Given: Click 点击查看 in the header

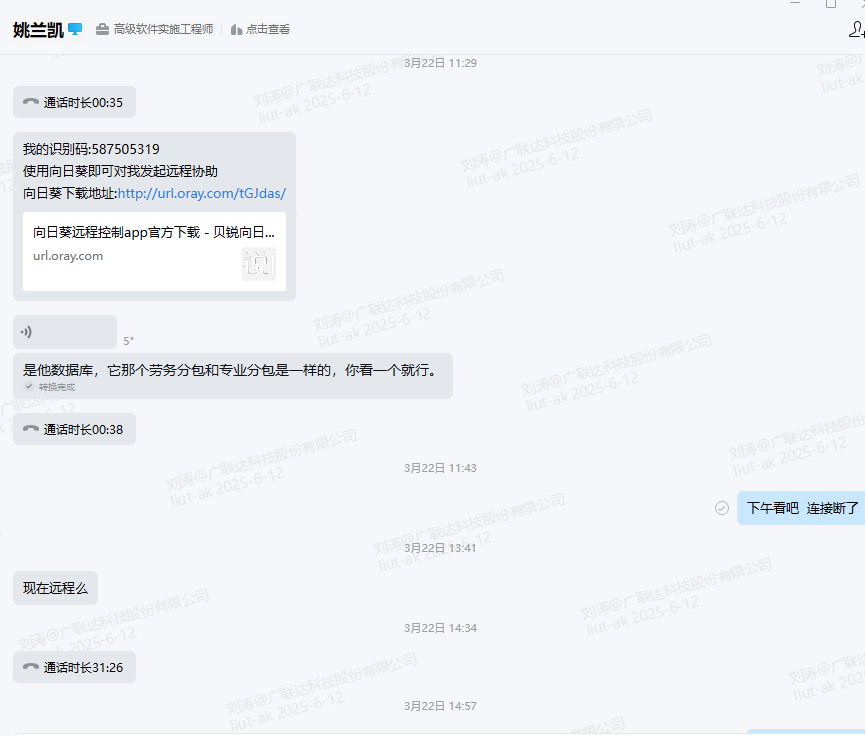Looking at the screenshot, I should coord(268,30).
